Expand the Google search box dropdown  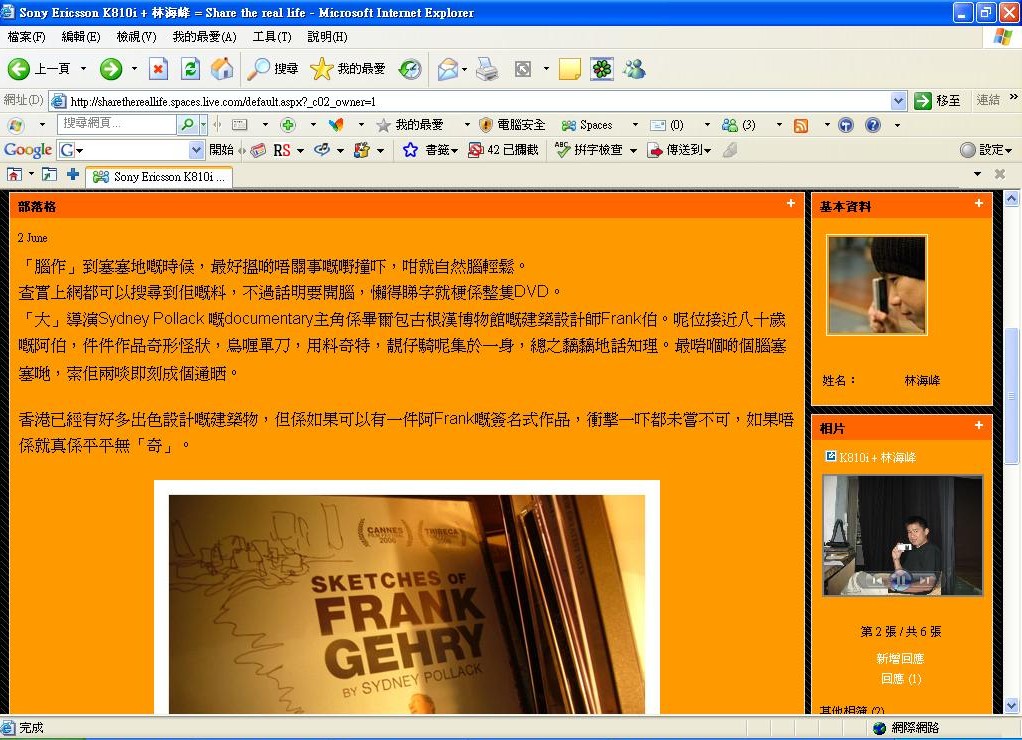tap(196, 150)
